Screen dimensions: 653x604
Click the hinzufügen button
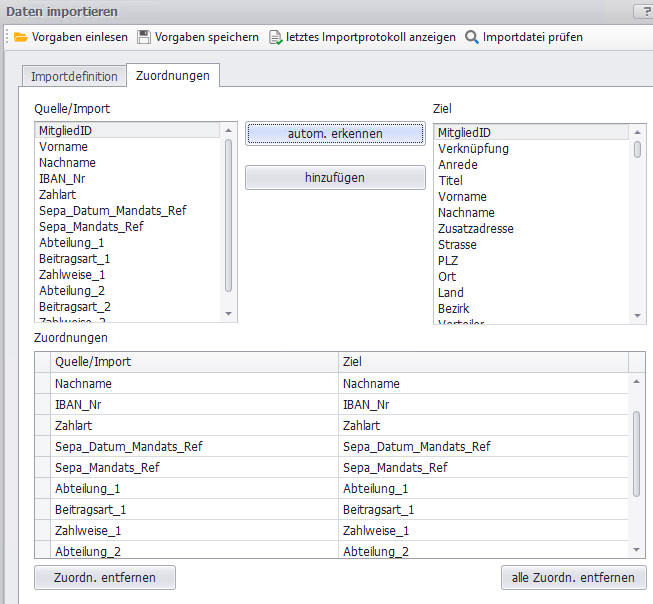335,177
